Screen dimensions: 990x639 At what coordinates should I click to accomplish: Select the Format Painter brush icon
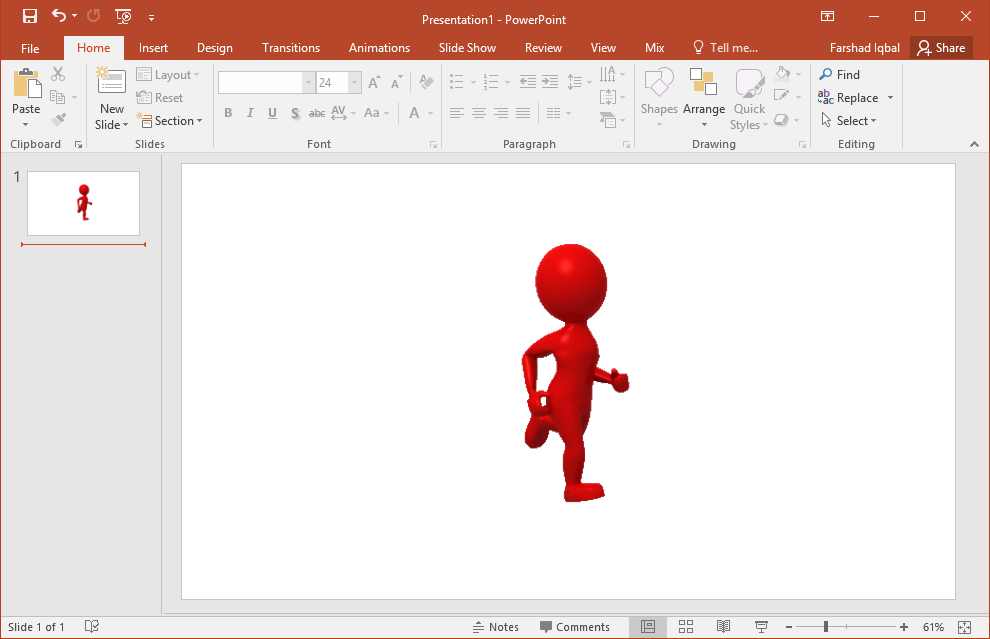[58, 120]
